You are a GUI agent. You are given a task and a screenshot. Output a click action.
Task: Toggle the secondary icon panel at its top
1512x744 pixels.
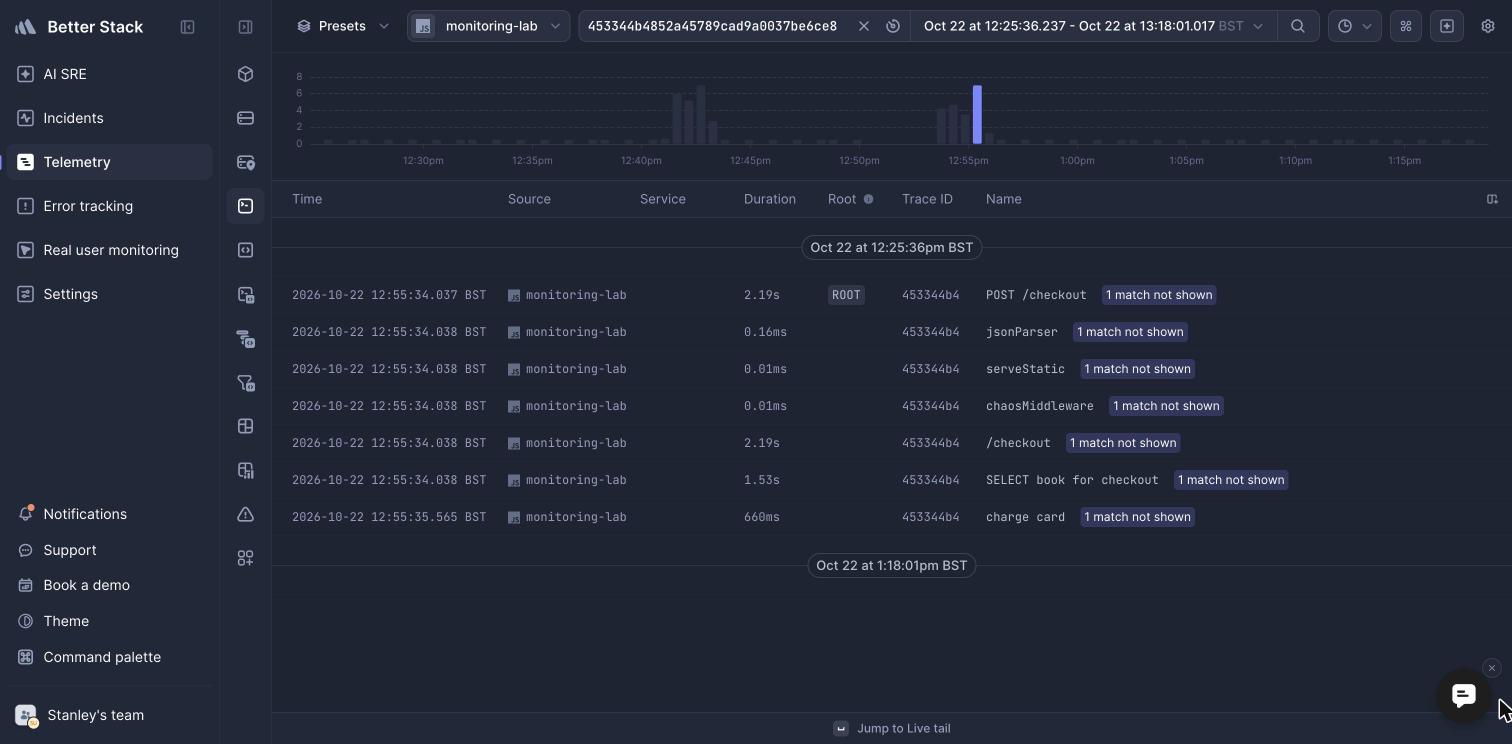245,27
